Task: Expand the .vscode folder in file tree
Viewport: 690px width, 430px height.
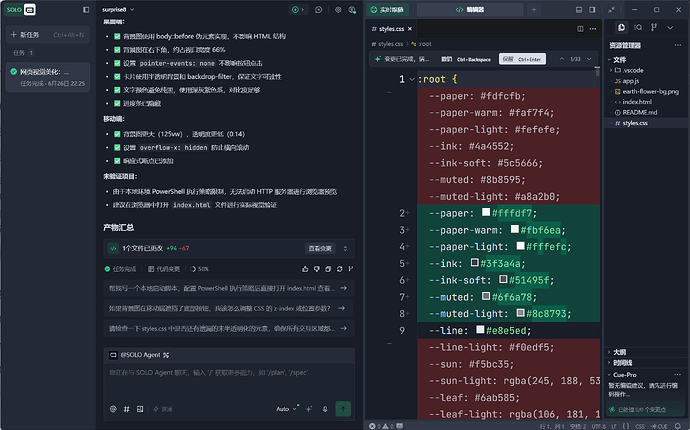Action: tap(628, 70)
